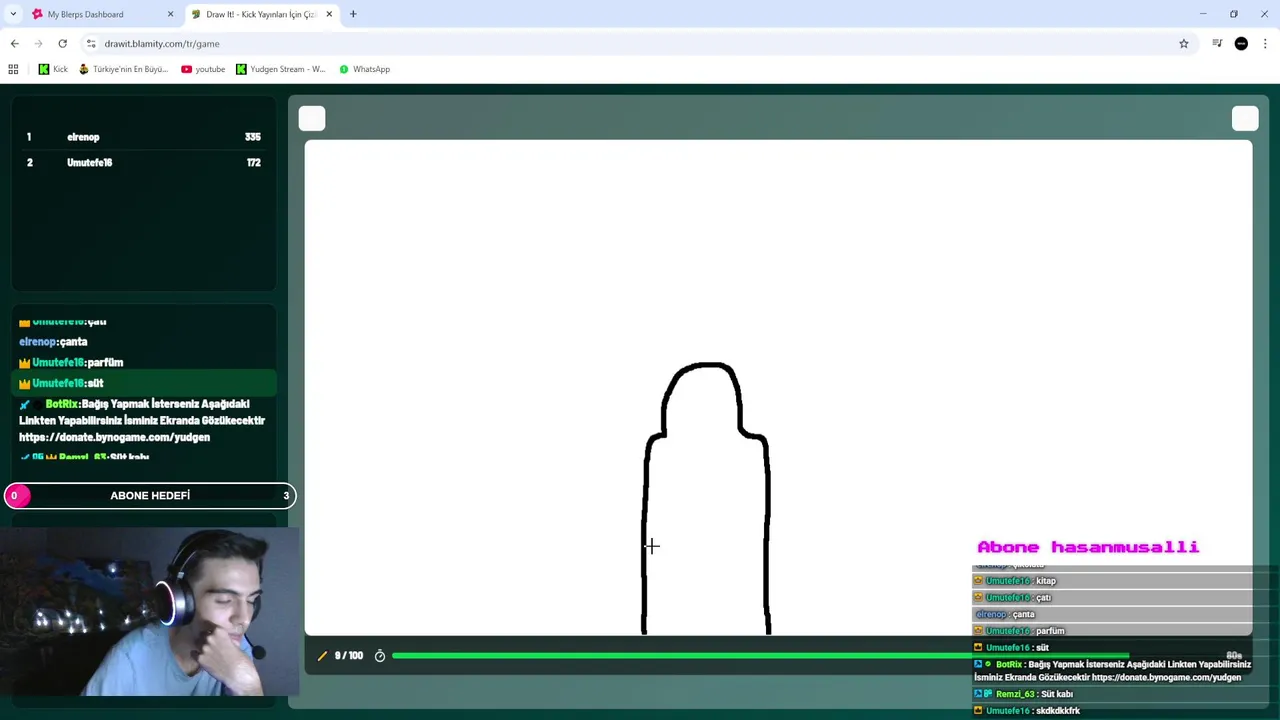Click the drawit.blamity.com address bar

coord(161,44)
